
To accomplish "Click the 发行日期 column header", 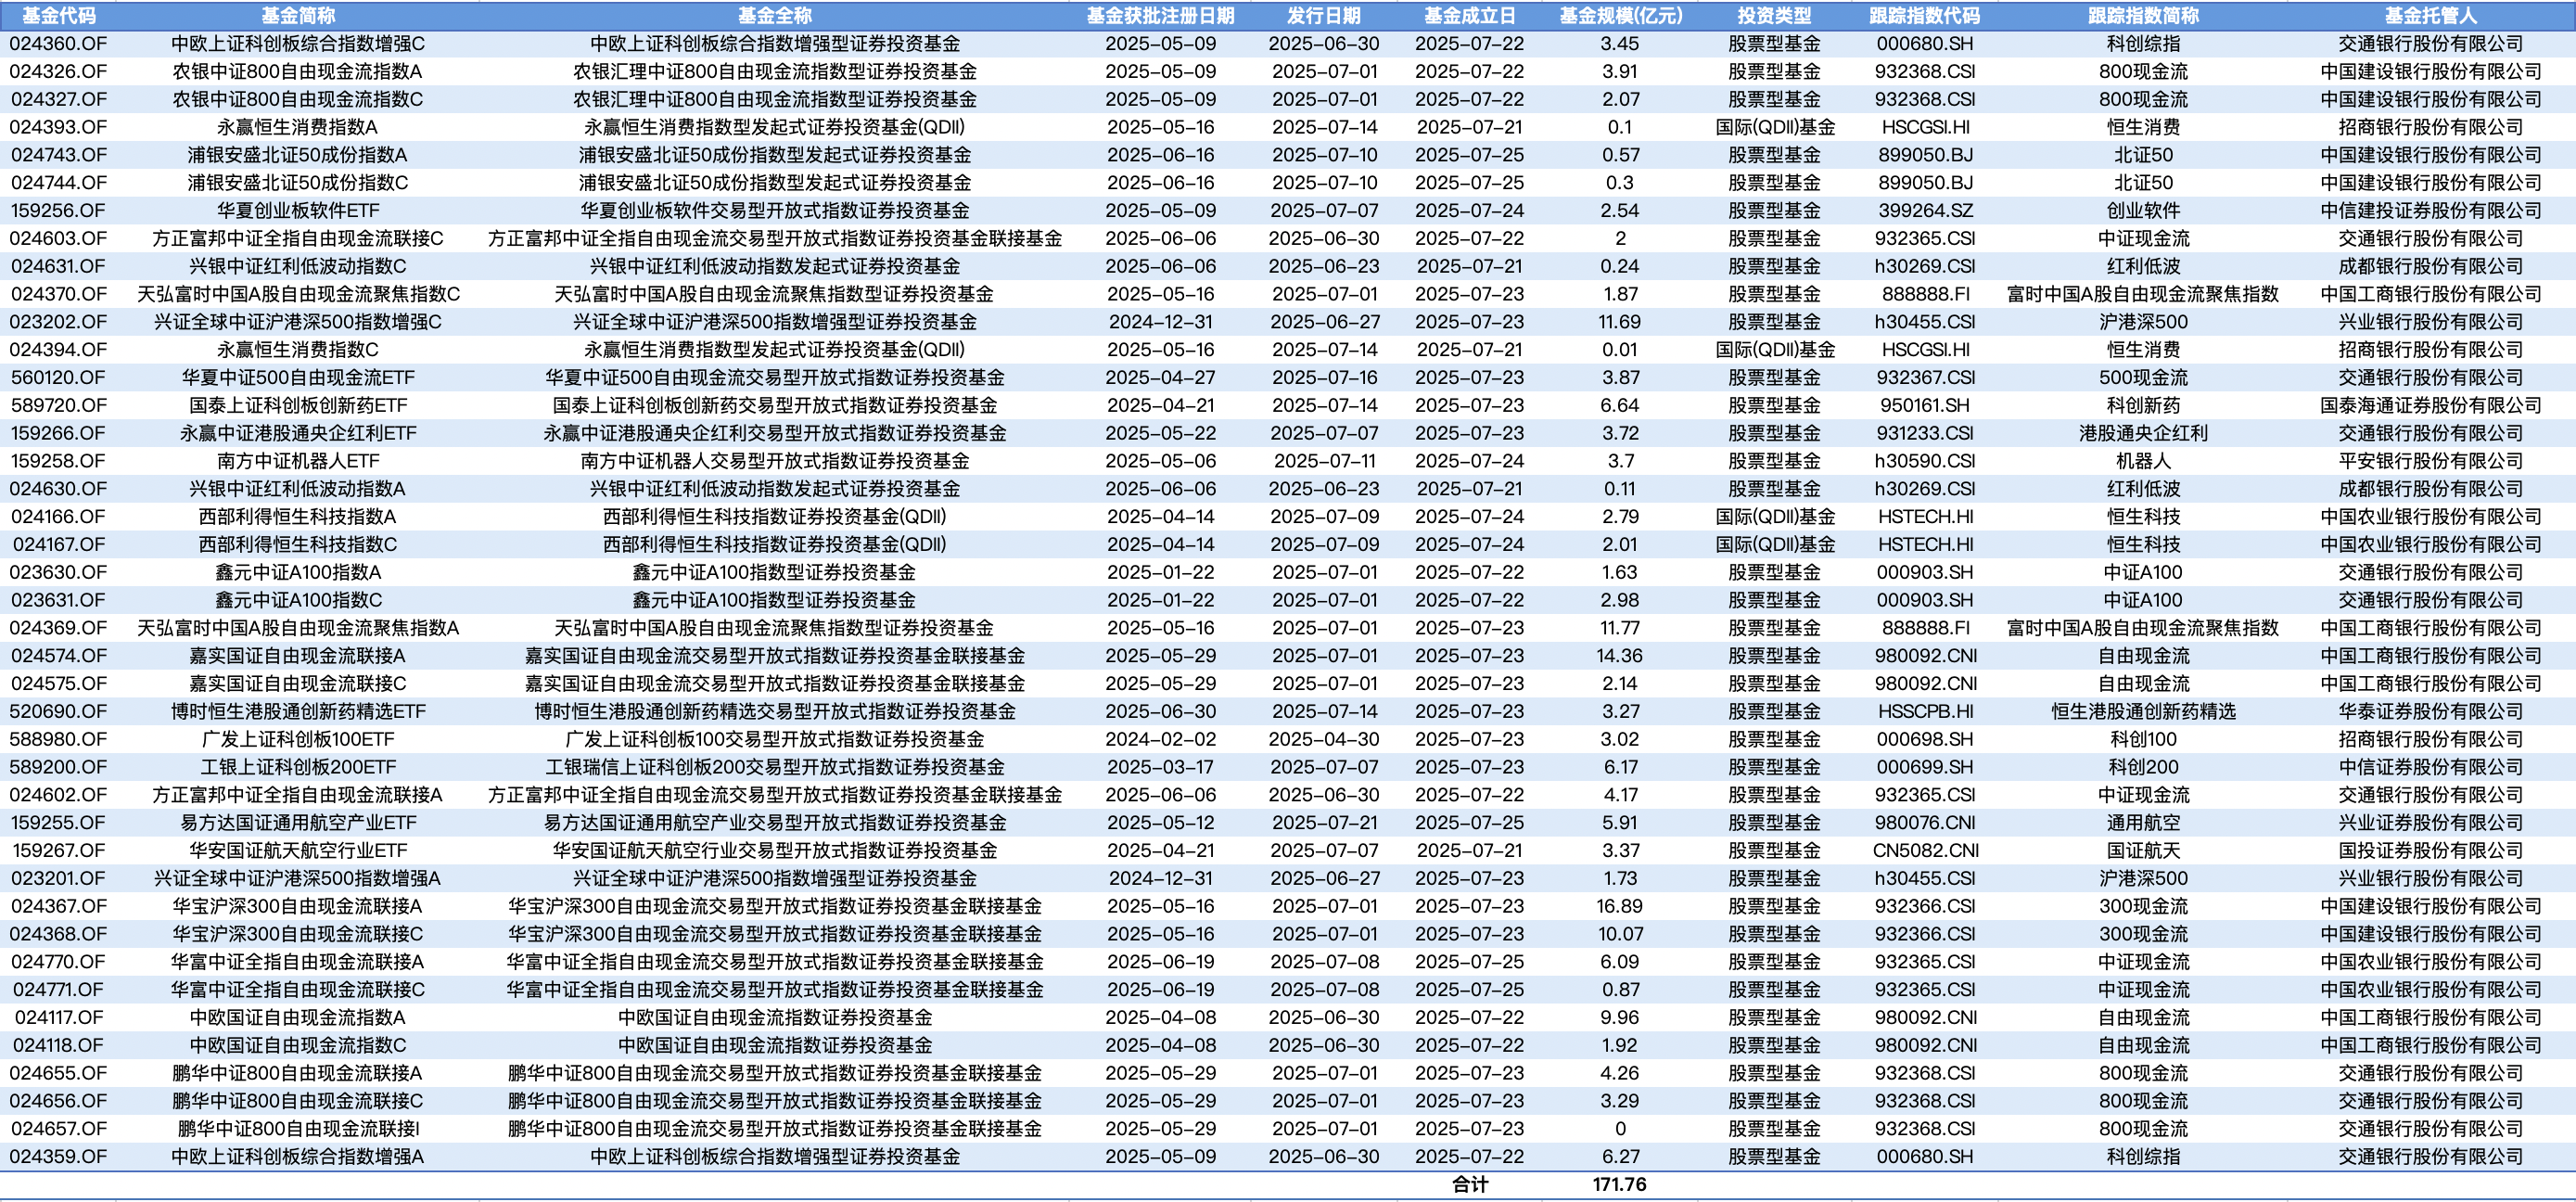I will coord(1324,16).
